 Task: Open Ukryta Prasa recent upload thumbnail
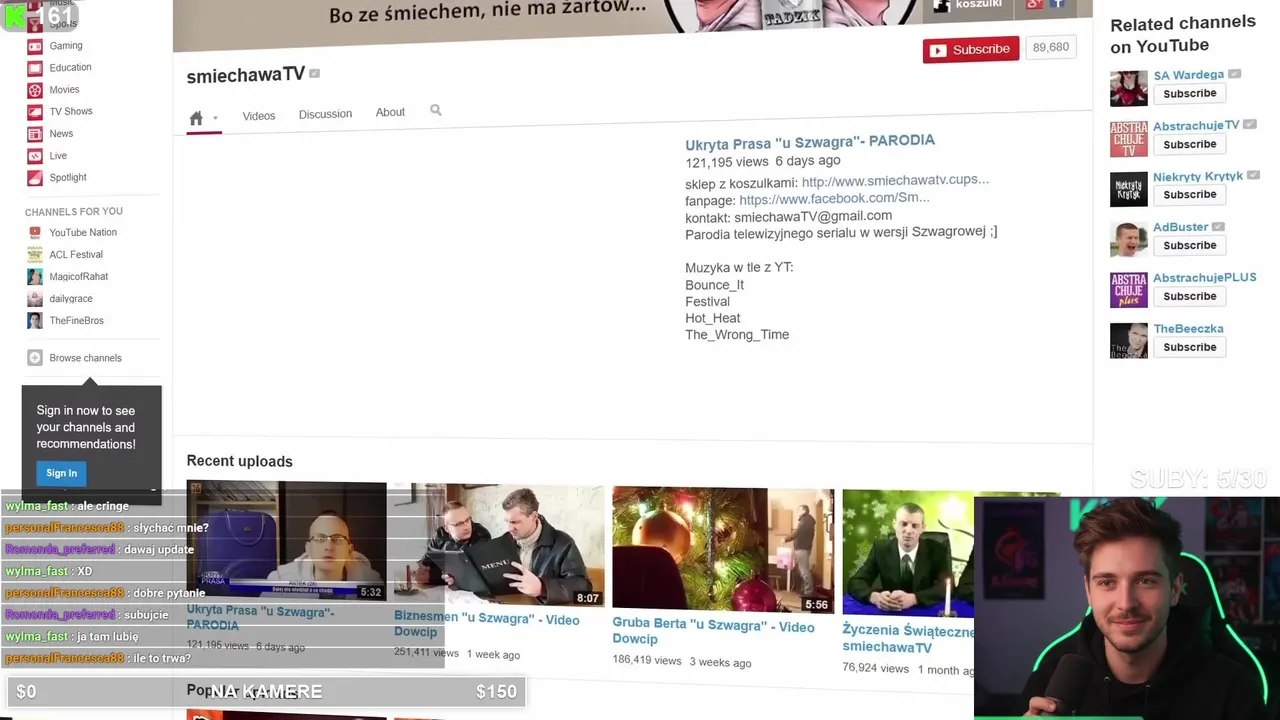tap(286, 541)
